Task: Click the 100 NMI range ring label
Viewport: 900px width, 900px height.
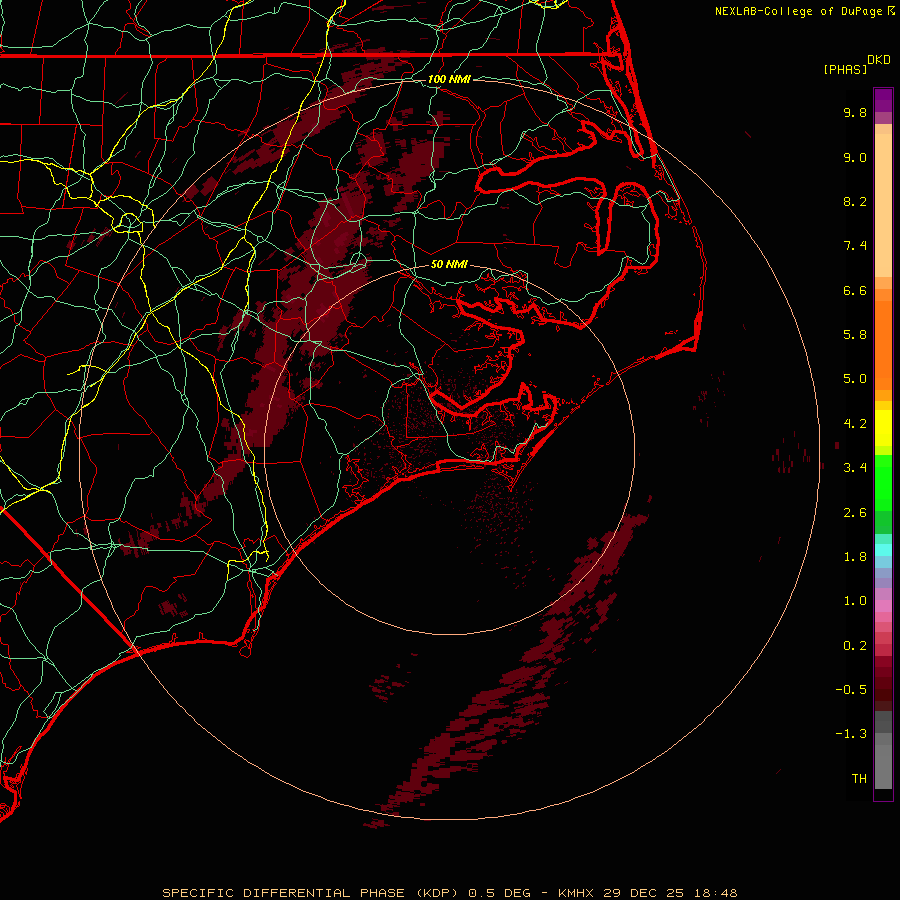Action: tap(449, 79)
